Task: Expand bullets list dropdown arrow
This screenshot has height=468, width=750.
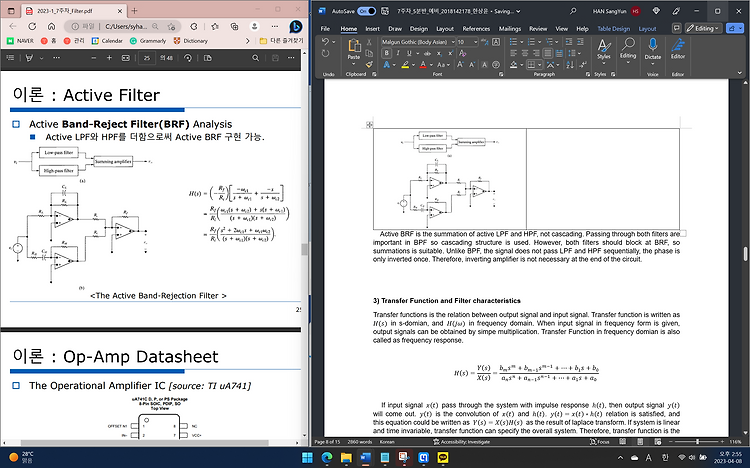Action: tap(522, 42)
